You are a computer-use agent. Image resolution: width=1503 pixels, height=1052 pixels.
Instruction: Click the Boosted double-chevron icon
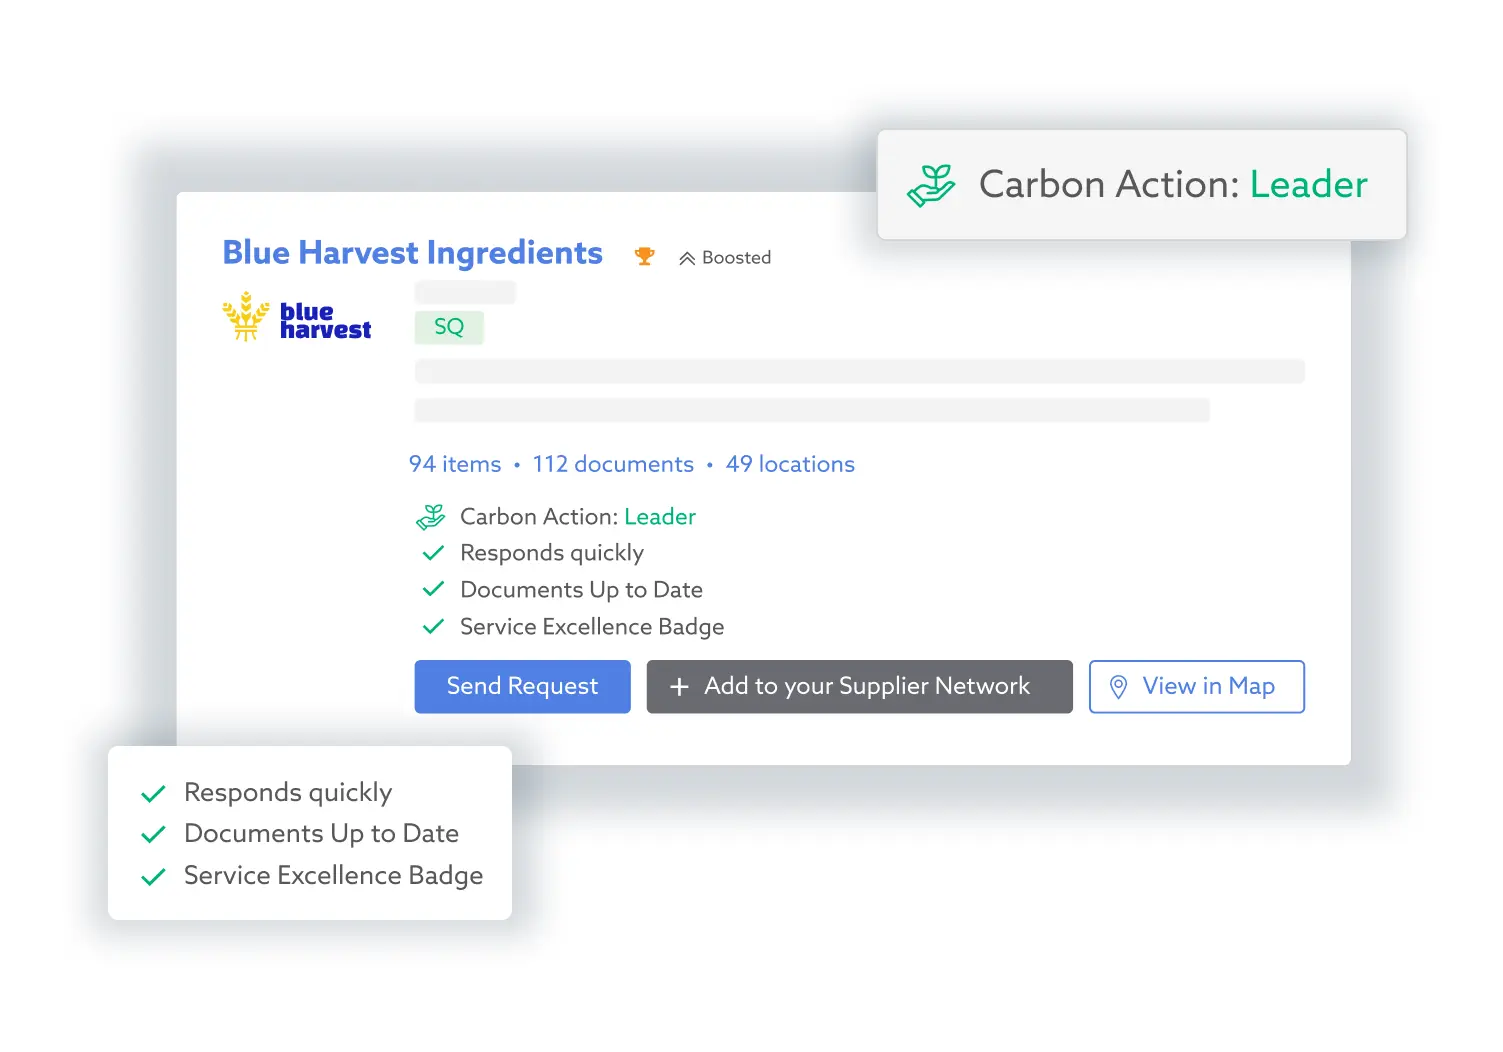point(687,259)
